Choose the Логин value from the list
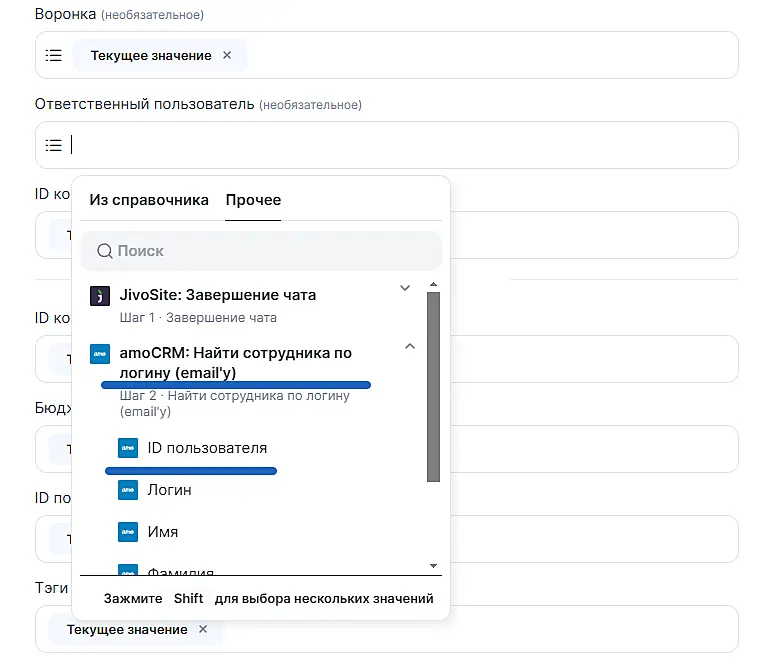Screen dimensions: 776x664 169,490
